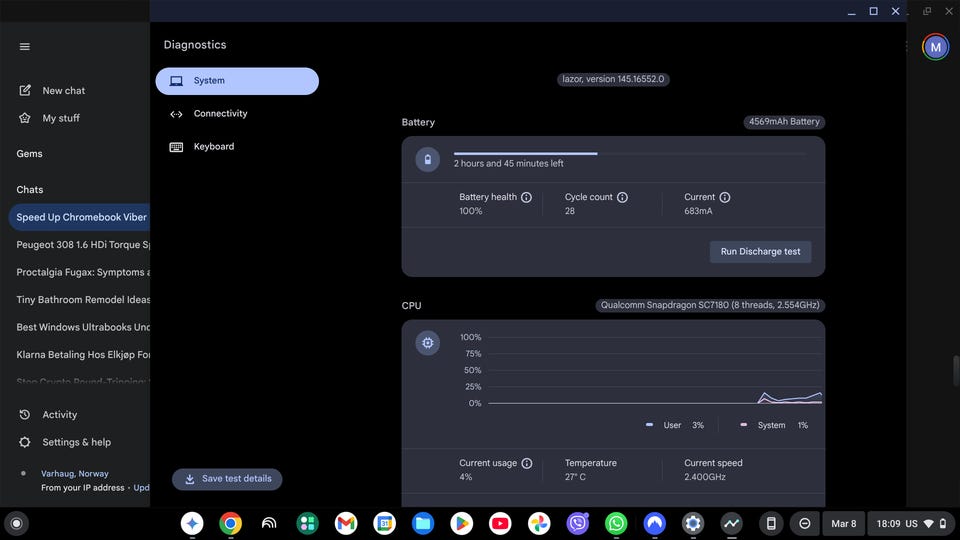Launch YouTube from the shelf
This screenshot has height=540, width=960.
pos(500,523)
